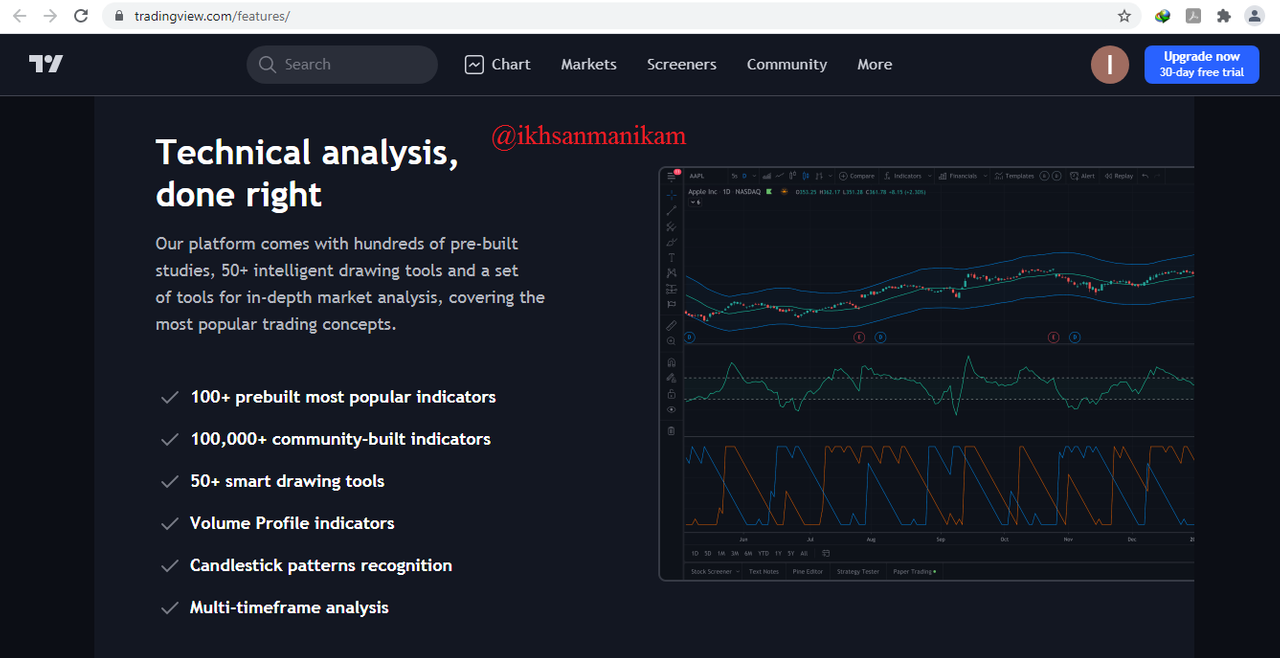Go back in browser history

pyautogui.click(x=20, y=16)
